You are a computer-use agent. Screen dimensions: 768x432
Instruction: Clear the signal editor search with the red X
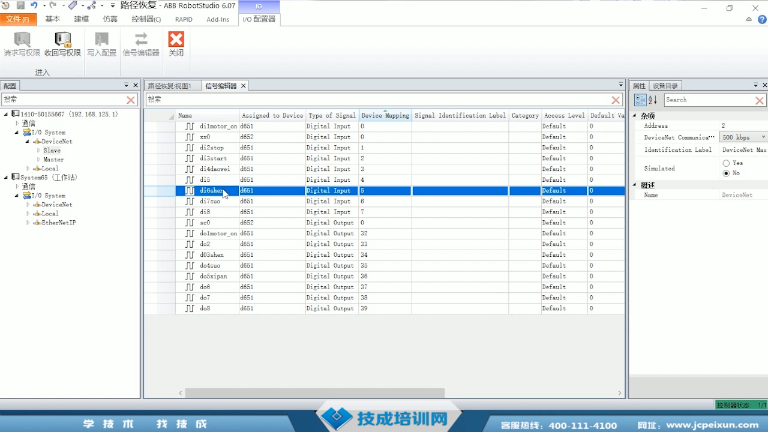coord(616,100)
